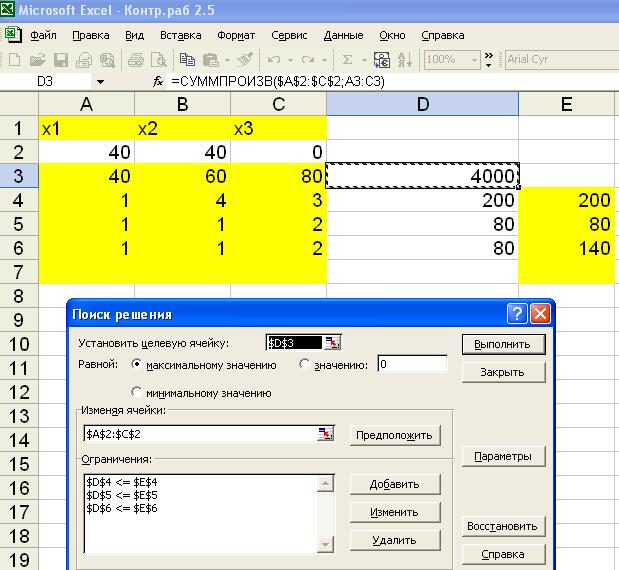Choose the "значению" radio option

tap(304, 365)
